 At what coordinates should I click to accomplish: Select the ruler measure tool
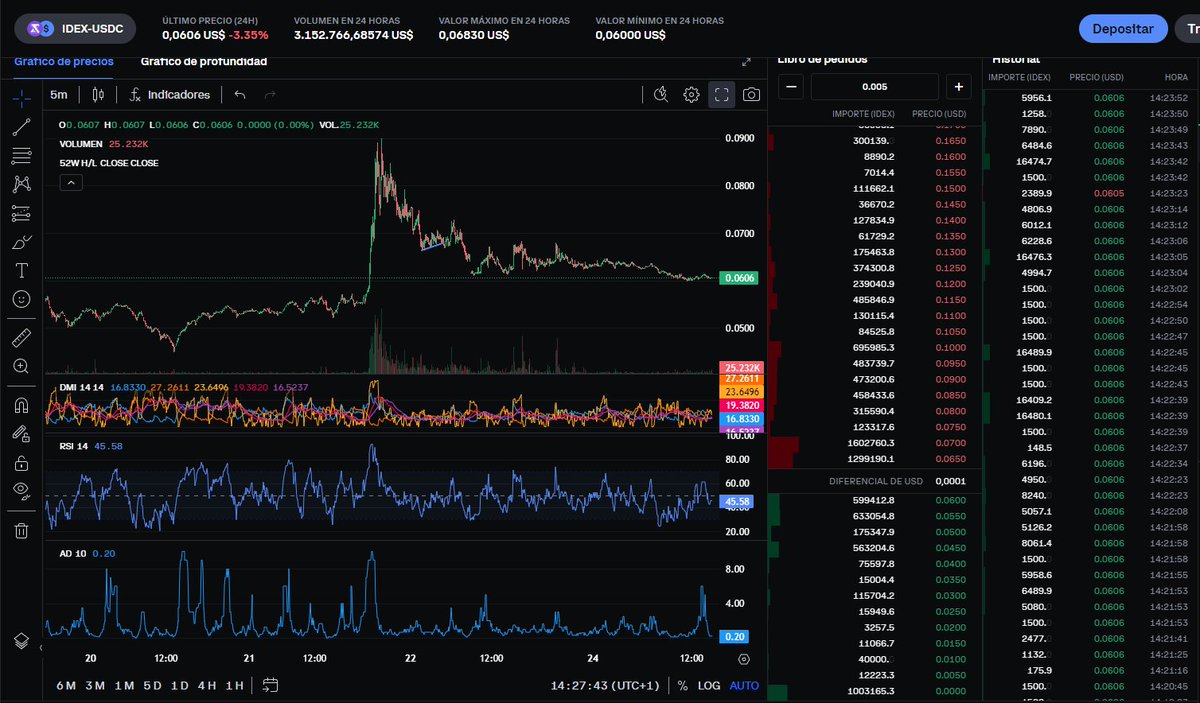pos(21,338)
